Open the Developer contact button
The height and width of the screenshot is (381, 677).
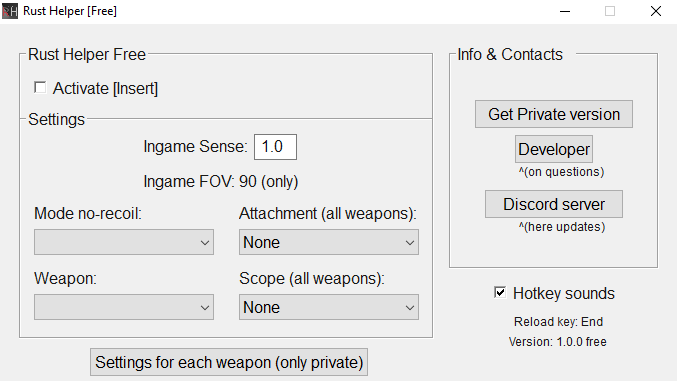[x=554, y=149]
